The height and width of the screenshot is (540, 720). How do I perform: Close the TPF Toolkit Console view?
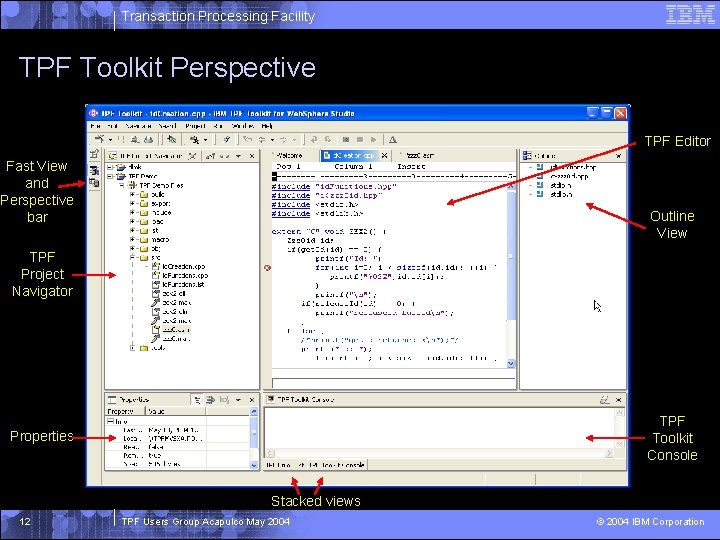click(619, 400)
